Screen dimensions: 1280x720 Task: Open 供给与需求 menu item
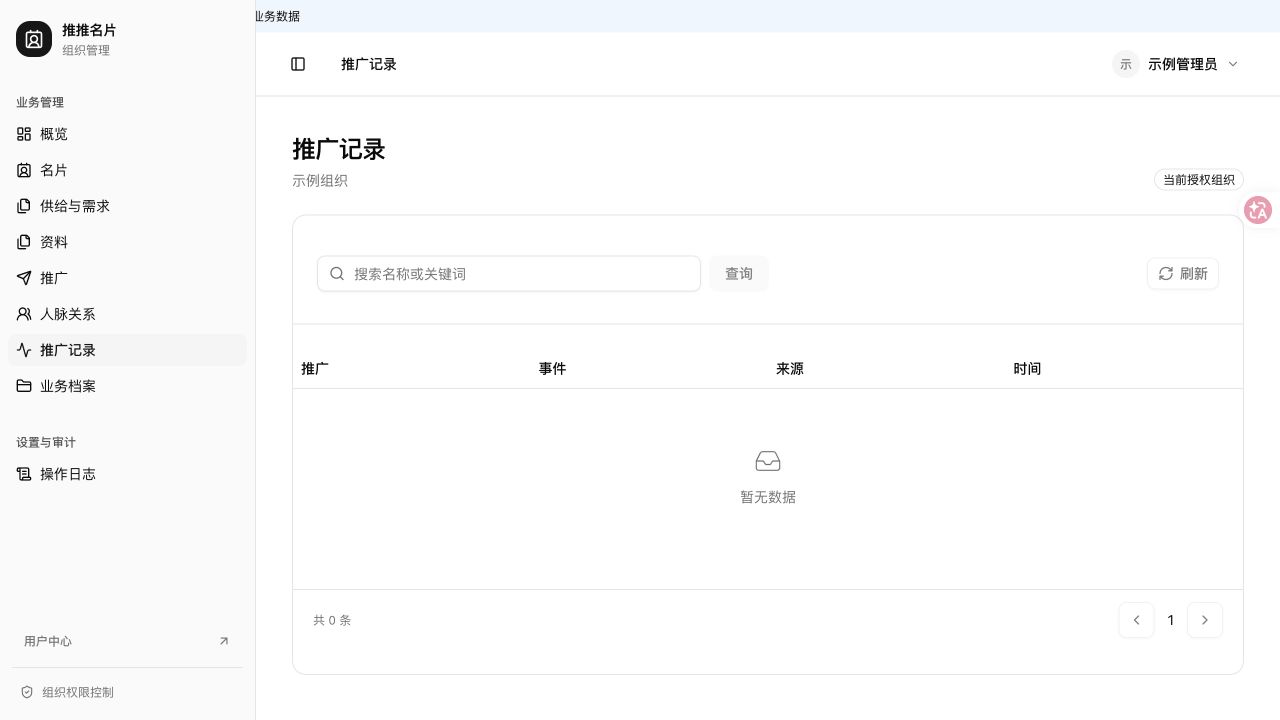point(127,206)
